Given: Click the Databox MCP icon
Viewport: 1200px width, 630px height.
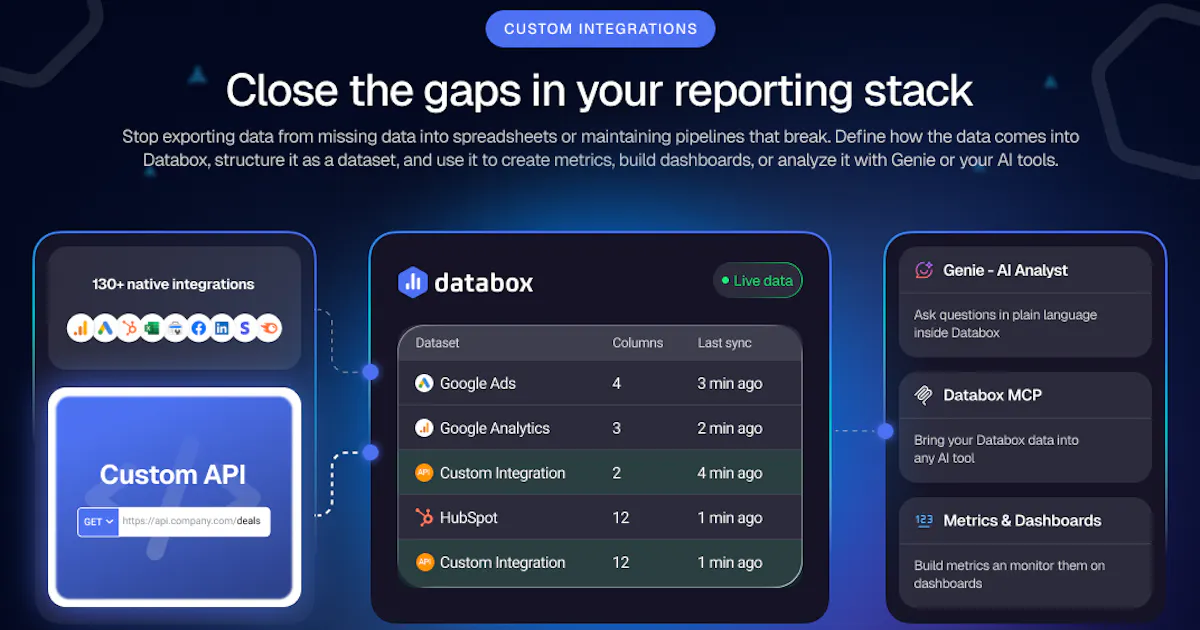Looking at the screenshot, I should click(x=924, y=395).
